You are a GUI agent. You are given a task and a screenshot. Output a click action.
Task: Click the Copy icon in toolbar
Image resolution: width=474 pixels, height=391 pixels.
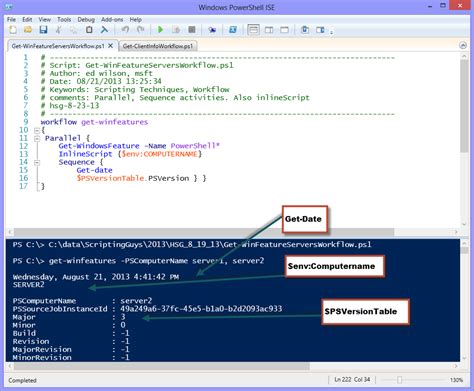click(74, 30)
